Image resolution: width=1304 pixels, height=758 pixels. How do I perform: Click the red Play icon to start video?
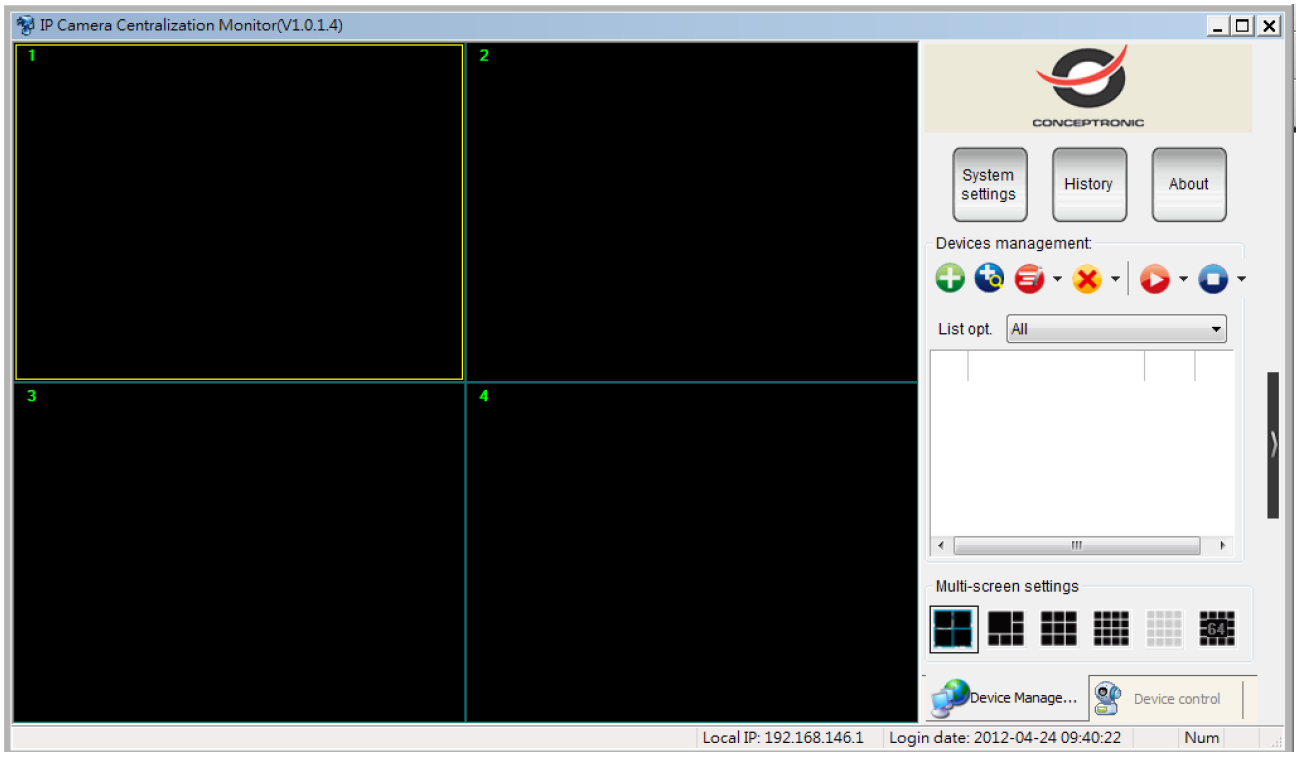click(1154, 279)
